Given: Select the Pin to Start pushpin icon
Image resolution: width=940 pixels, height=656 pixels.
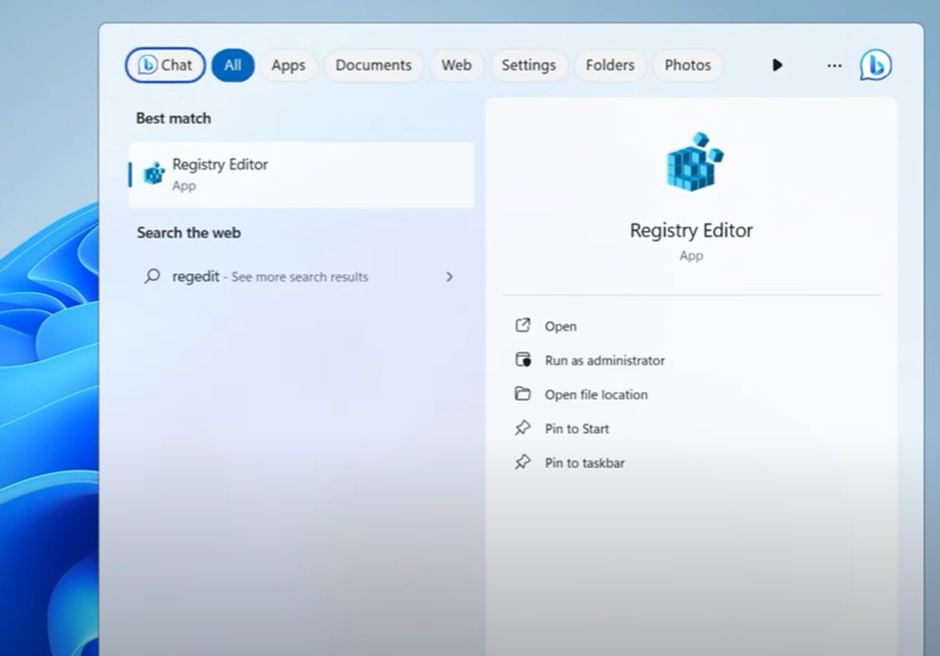Looking at the screenshot, I should 524,428.
